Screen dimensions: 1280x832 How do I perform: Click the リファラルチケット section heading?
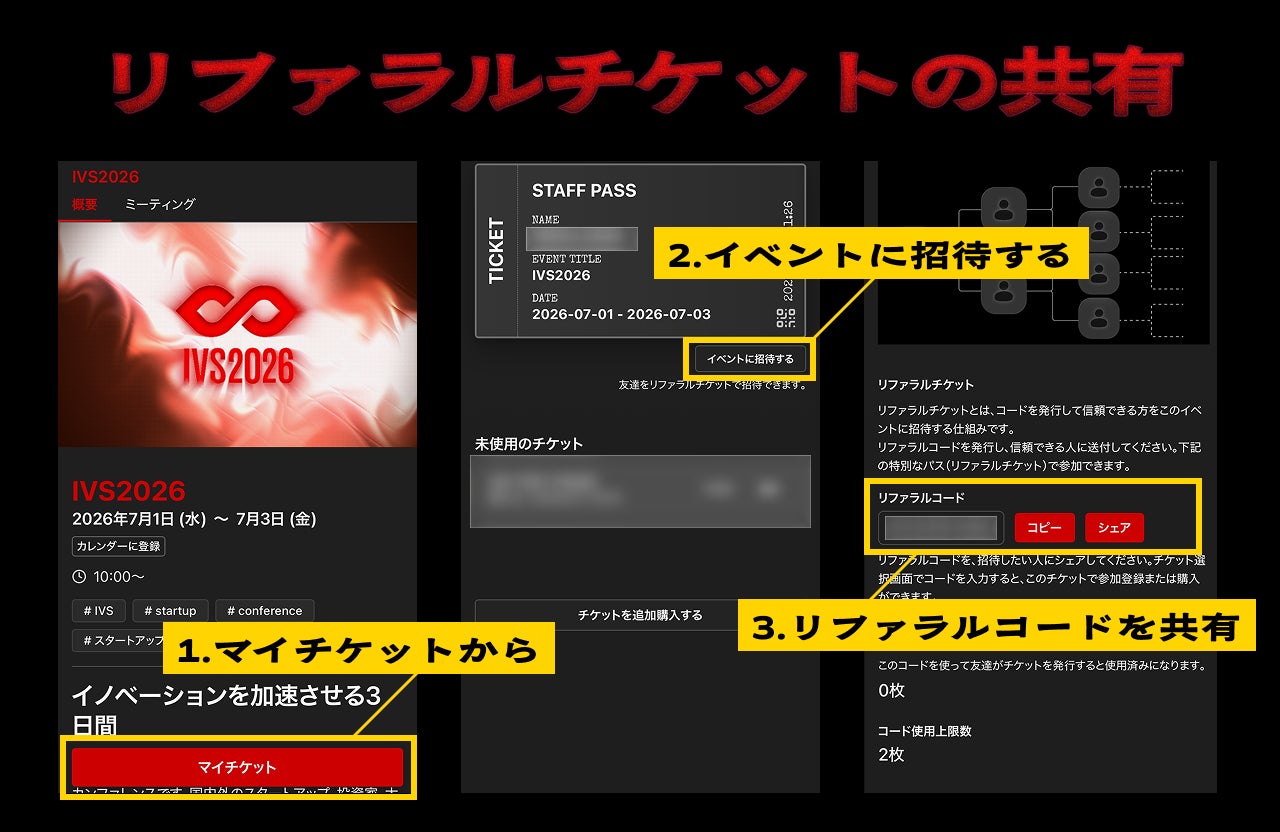[925, 384]
